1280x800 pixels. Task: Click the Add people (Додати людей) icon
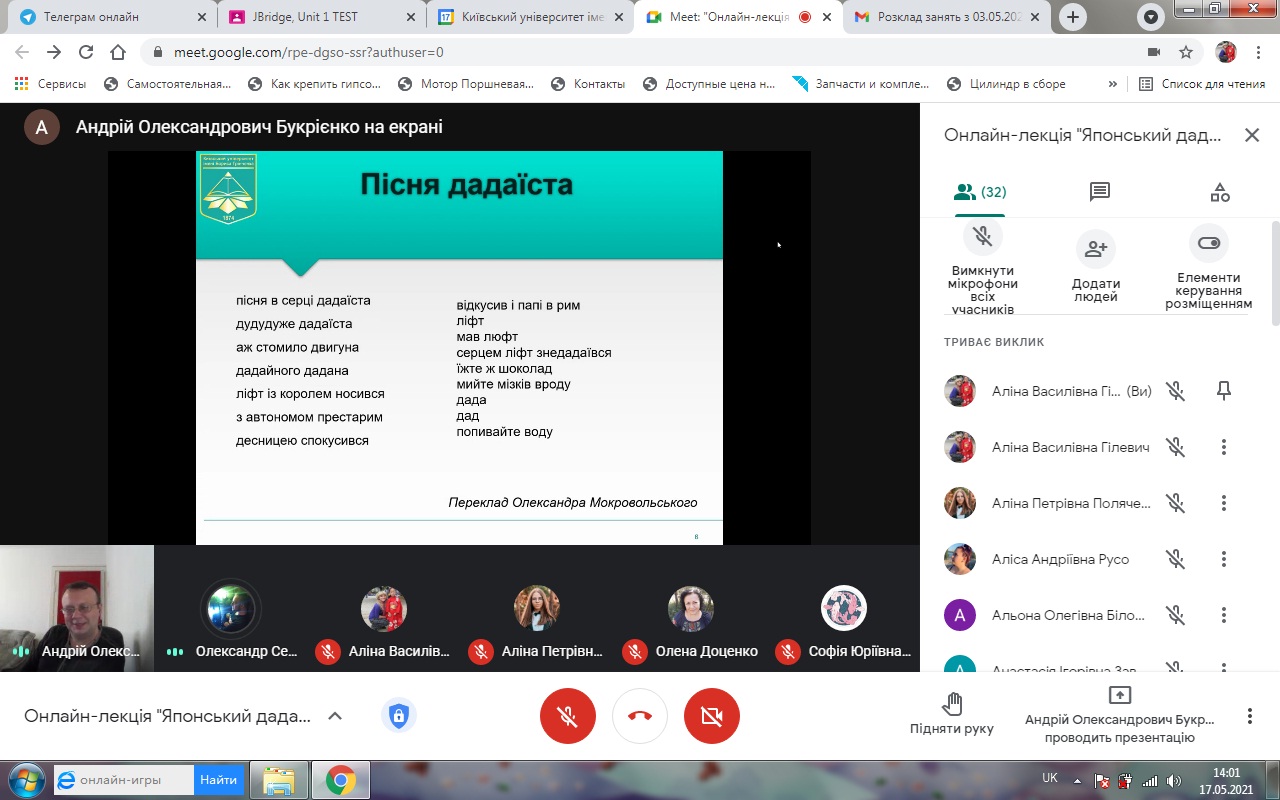point(1096,249)
